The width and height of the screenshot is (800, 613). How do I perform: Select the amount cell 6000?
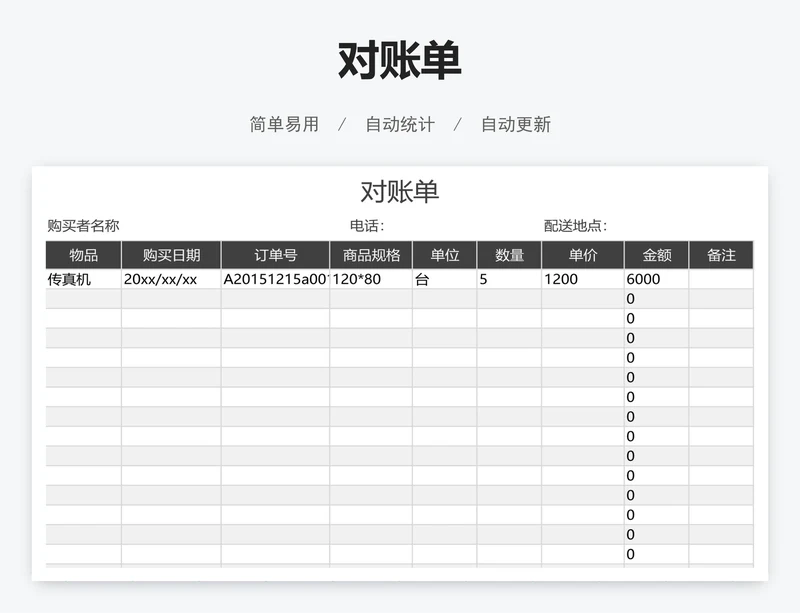(x=657, y=279)
